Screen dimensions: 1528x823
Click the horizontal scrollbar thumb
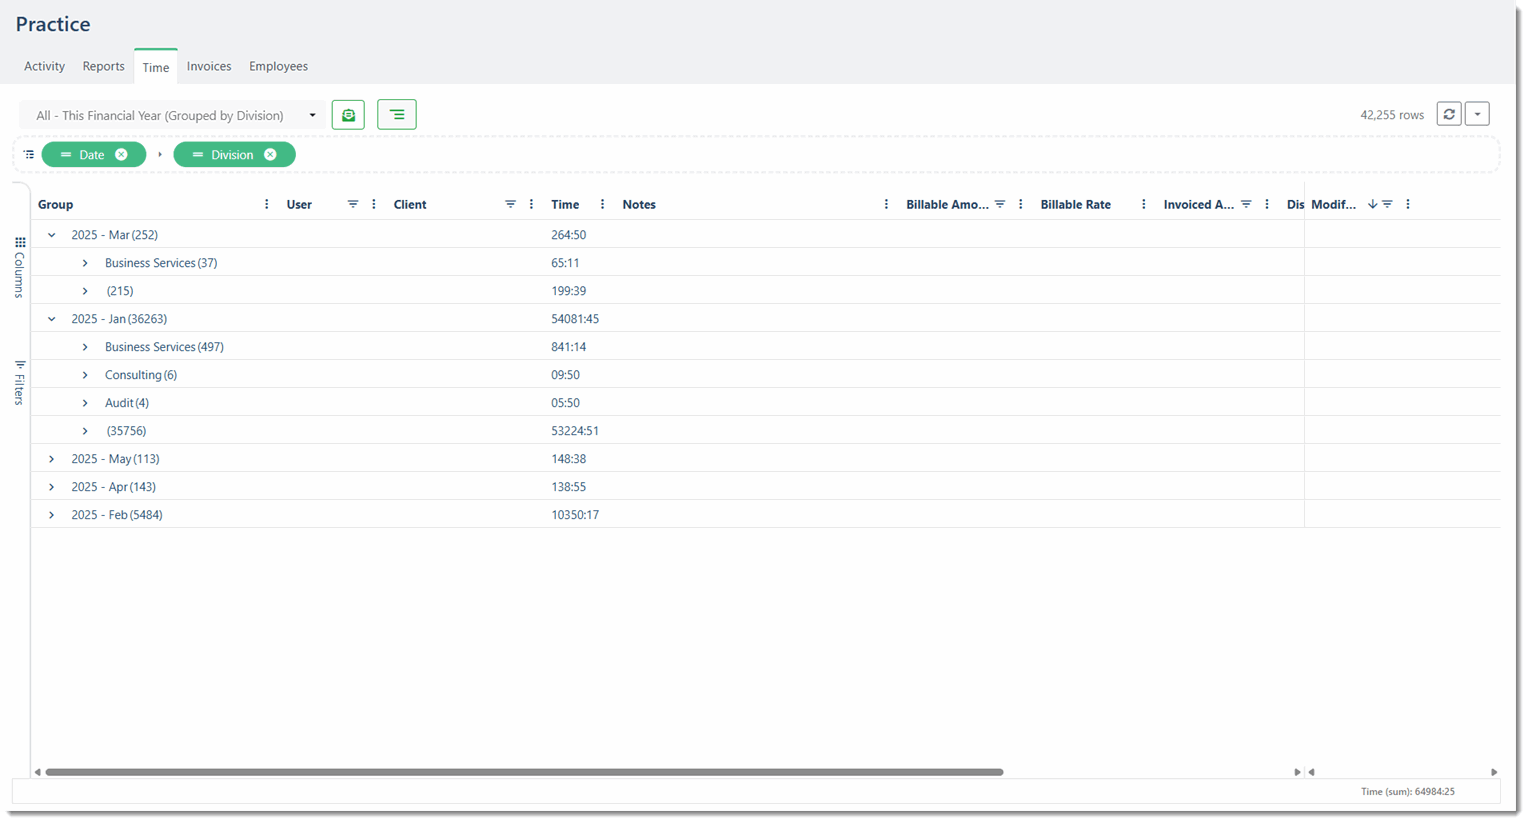pos(524,772)
